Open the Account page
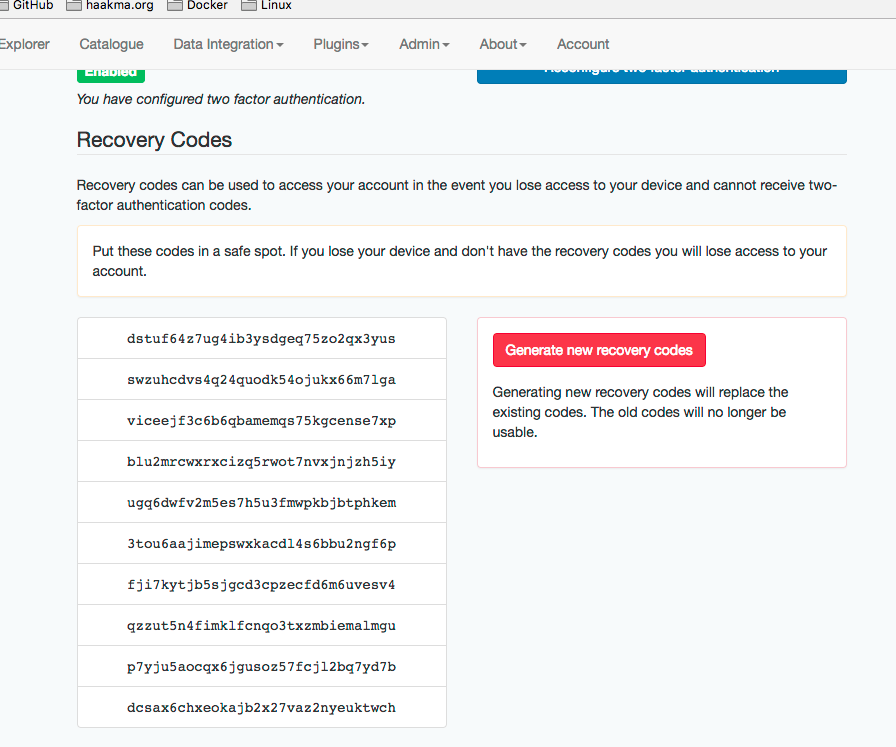The width and height of the screenshot is (896, 747). pos(582,44)
